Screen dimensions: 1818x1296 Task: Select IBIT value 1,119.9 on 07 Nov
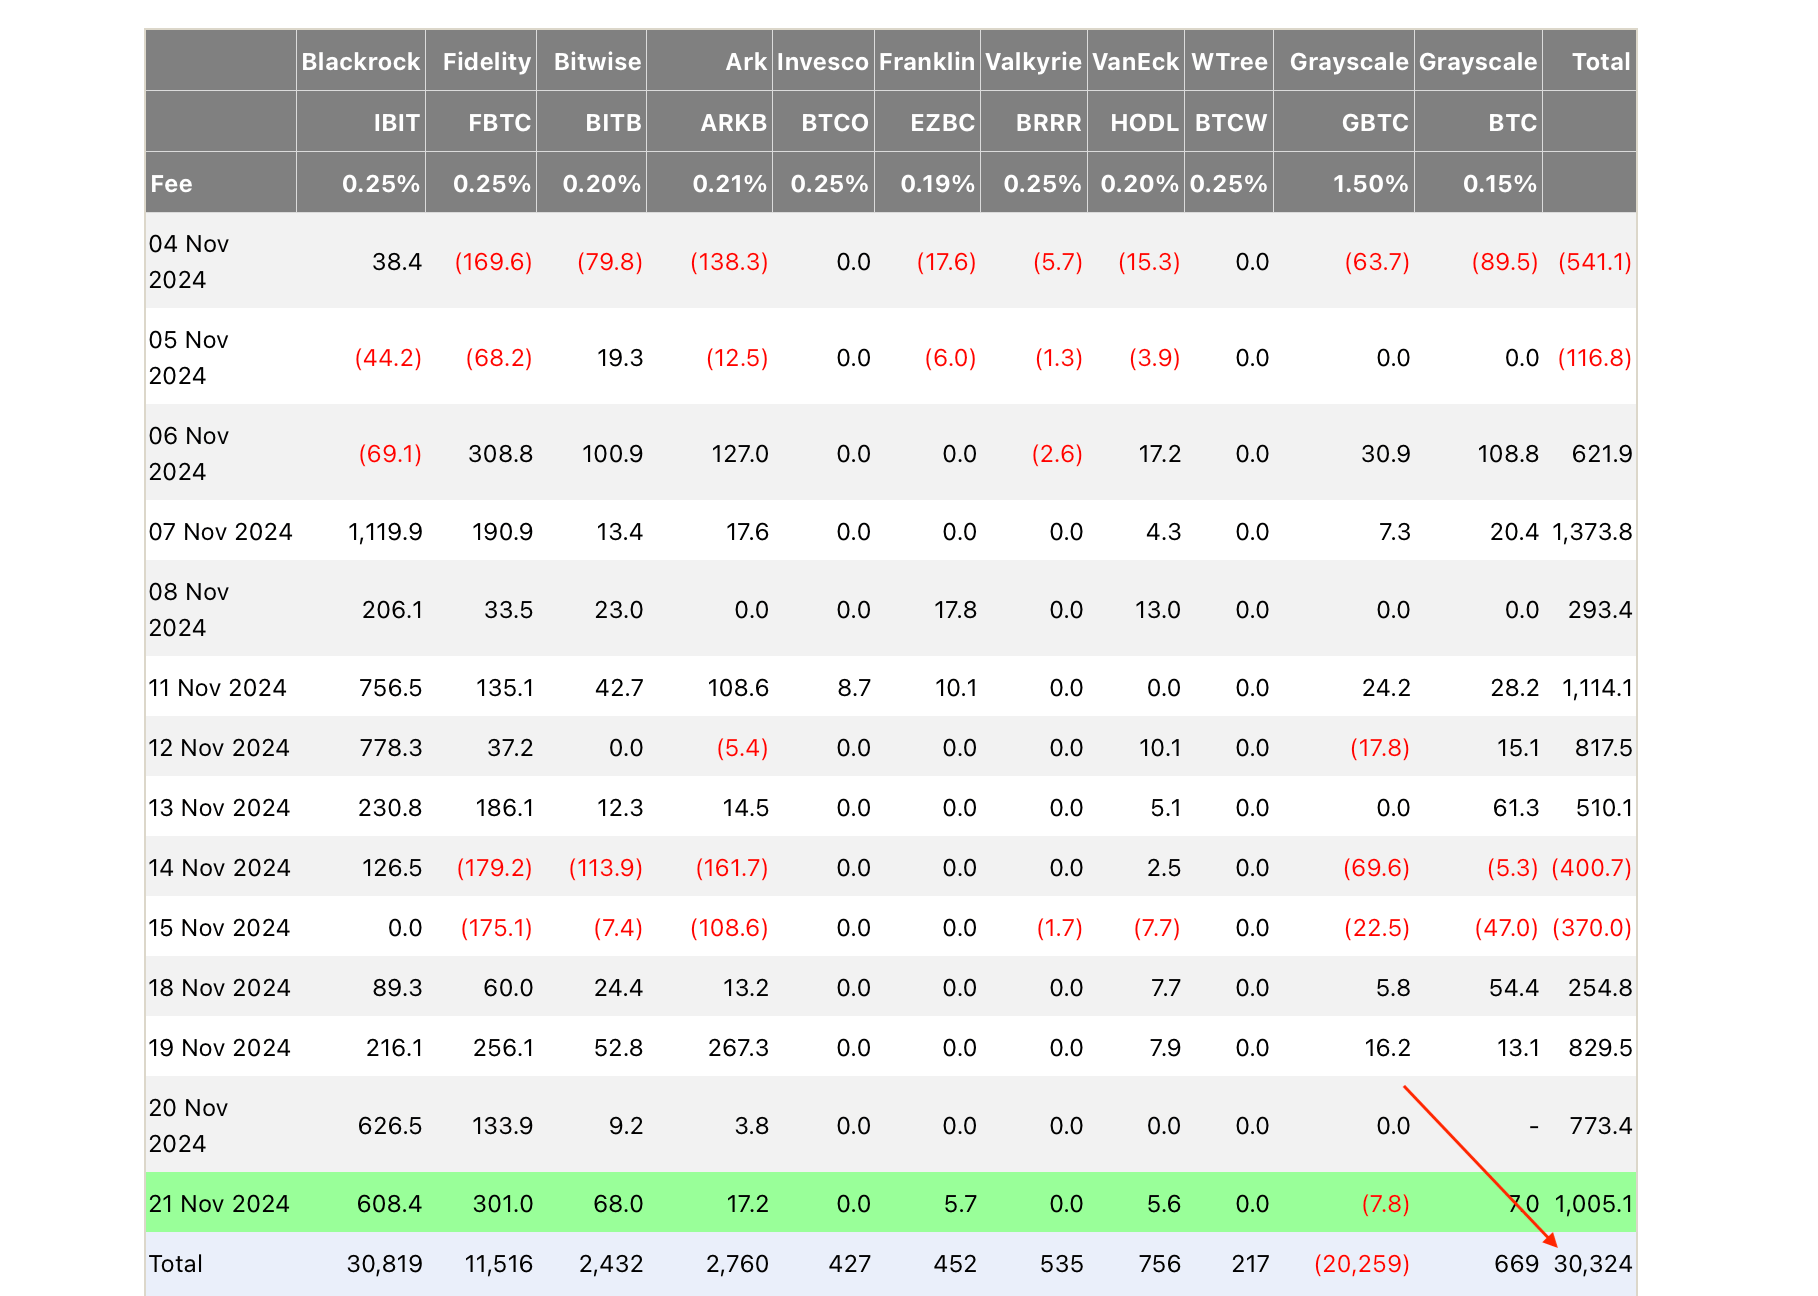[385, 532]
